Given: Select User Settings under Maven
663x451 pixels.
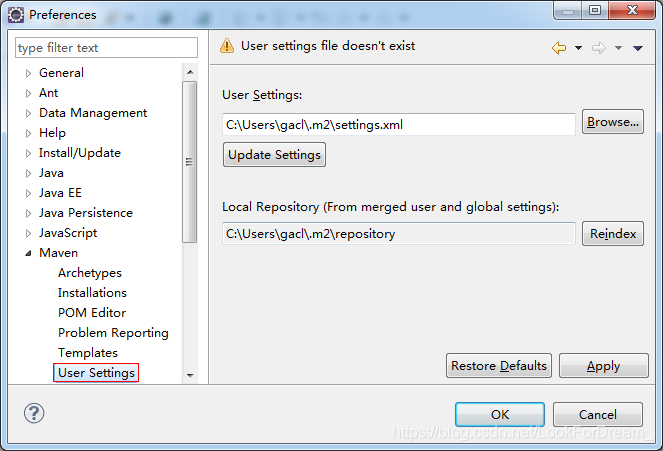Looking at the screenshot, I should (96, 372).
